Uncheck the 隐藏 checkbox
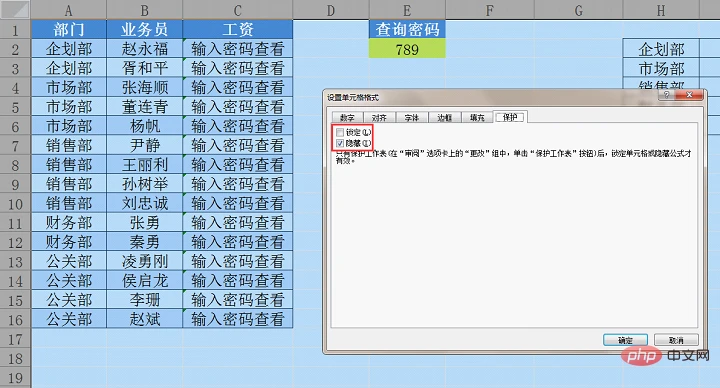This screenshot has height=388, width=720. [x=340, y=143]
